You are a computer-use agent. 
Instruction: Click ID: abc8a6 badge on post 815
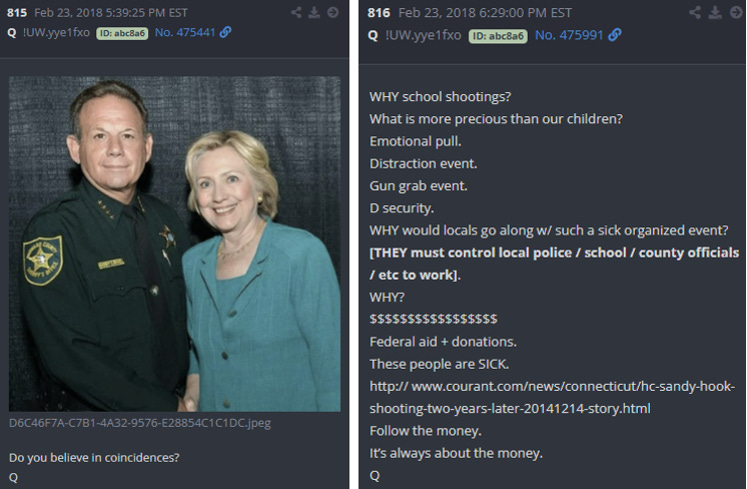[x=122, y=33]
